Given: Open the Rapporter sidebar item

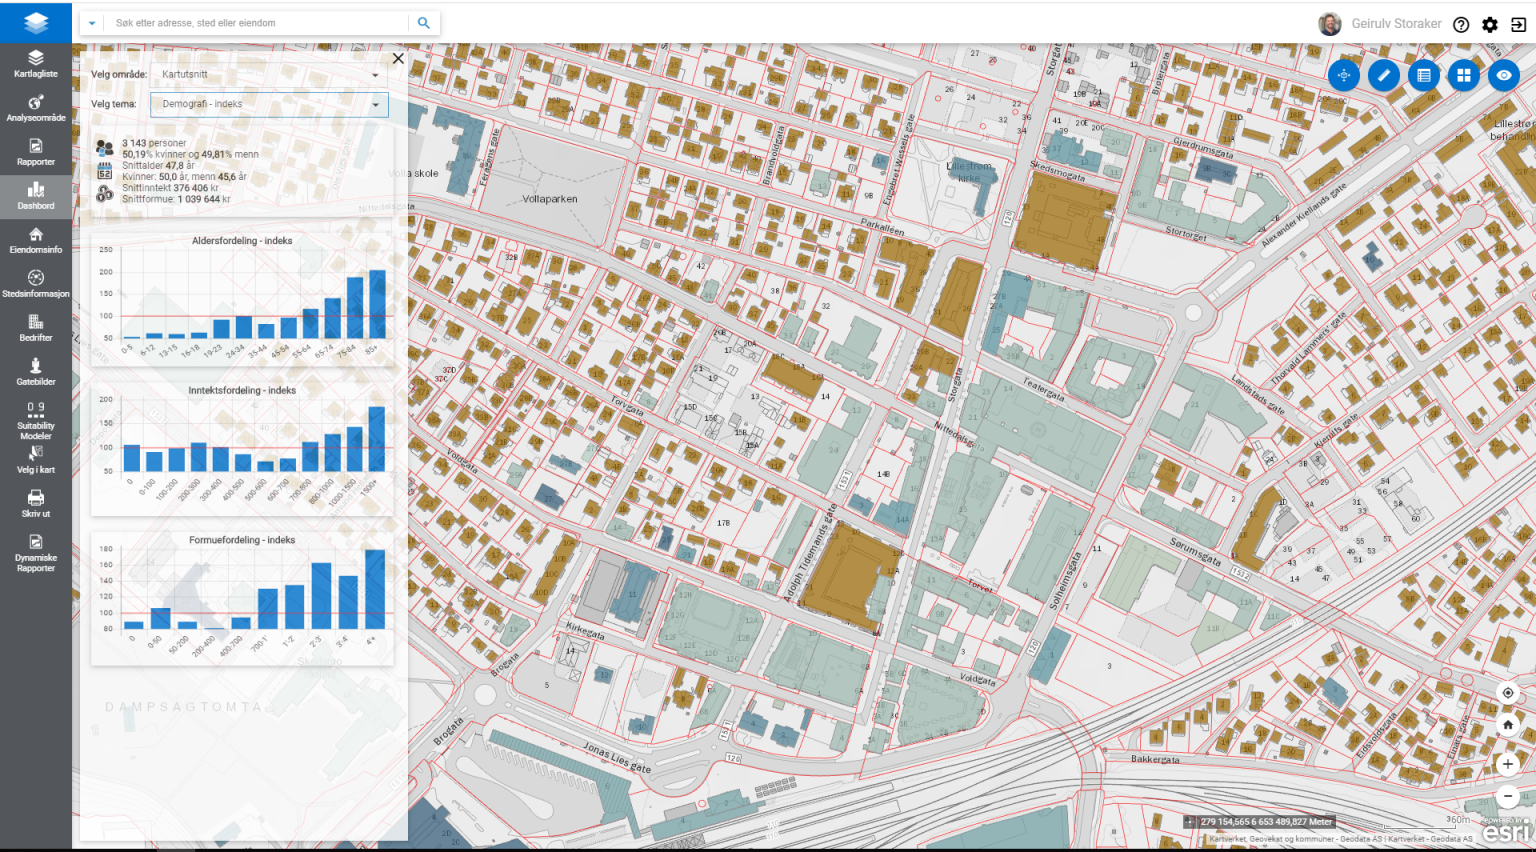Looking at the screenshot, I should tap(36, 152).
